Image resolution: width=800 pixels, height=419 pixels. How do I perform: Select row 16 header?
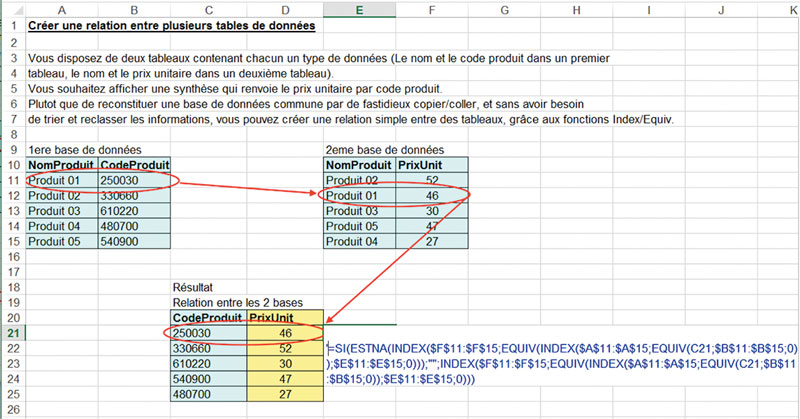click(x=13, y=257)
